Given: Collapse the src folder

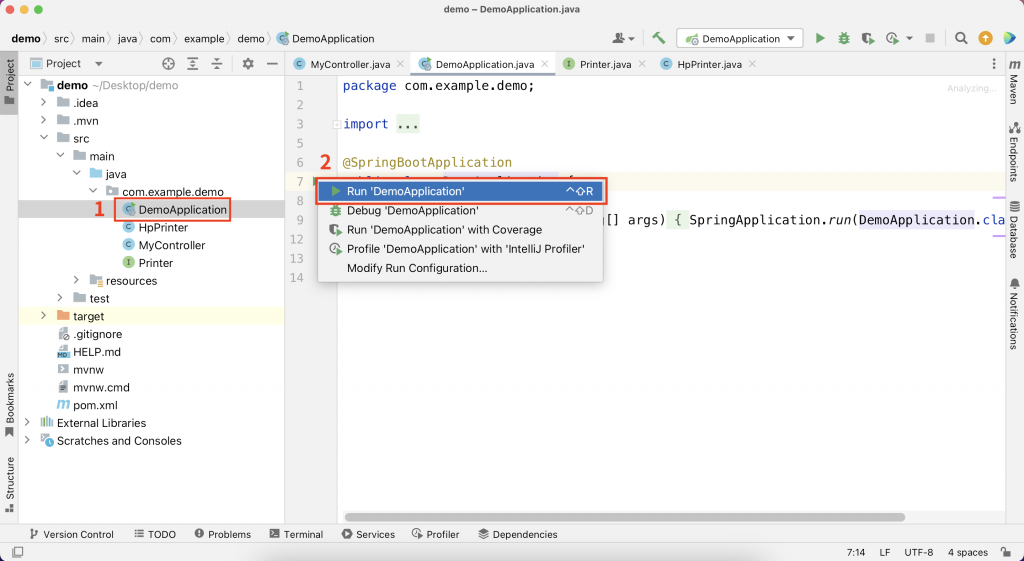Looking at the screenshot, I should click(44, 138).
